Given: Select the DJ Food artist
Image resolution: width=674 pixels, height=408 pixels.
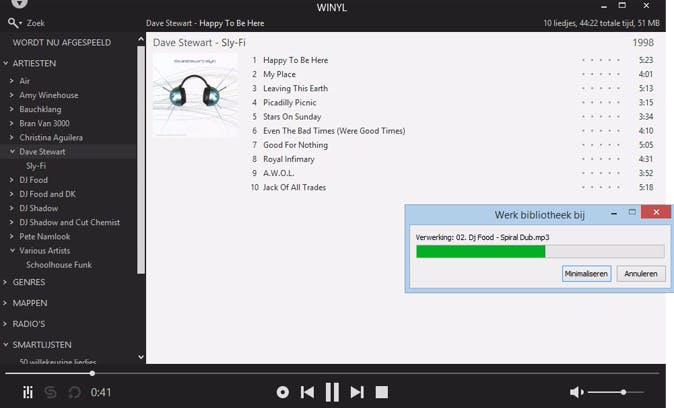Looking at the screenshot, I should pos(34,180).
